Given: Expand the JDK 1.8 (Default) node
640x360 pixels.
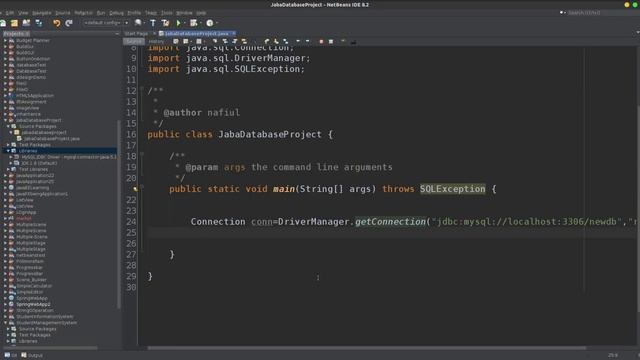Looking at the screenshot, I should point(11,163).
